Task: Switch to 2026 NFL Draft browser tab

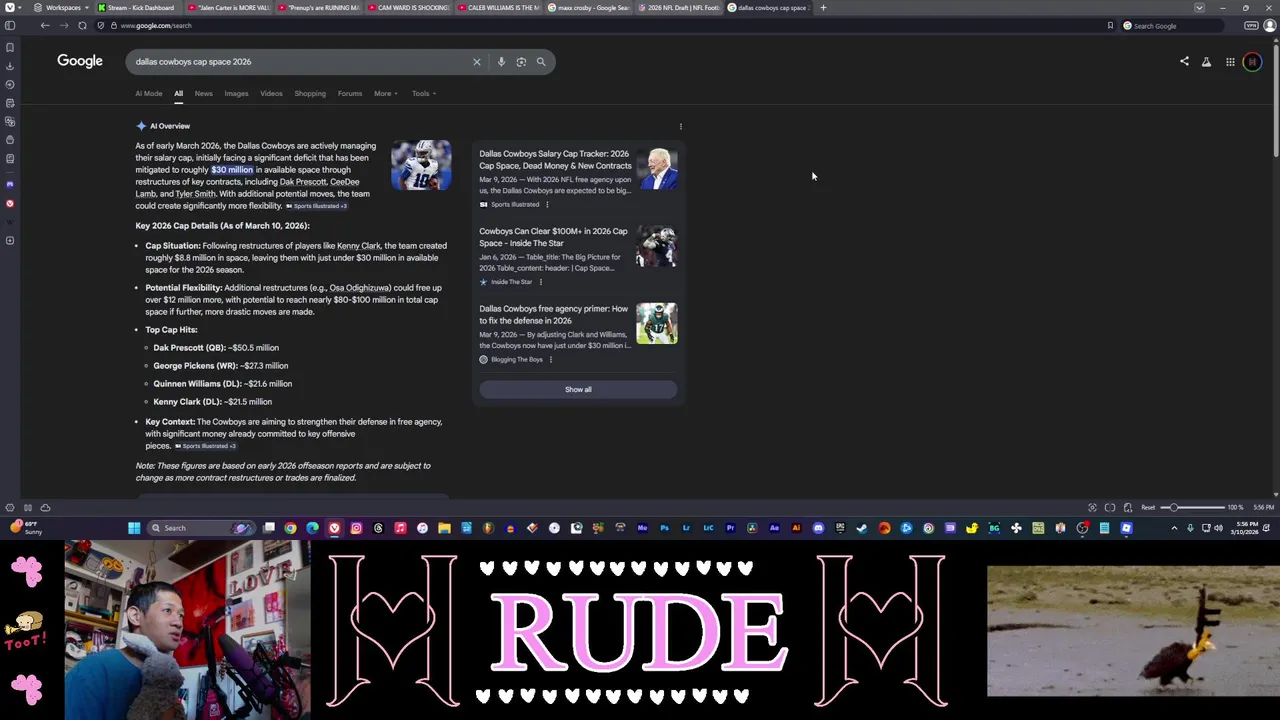Action: [x=680, y=8]
